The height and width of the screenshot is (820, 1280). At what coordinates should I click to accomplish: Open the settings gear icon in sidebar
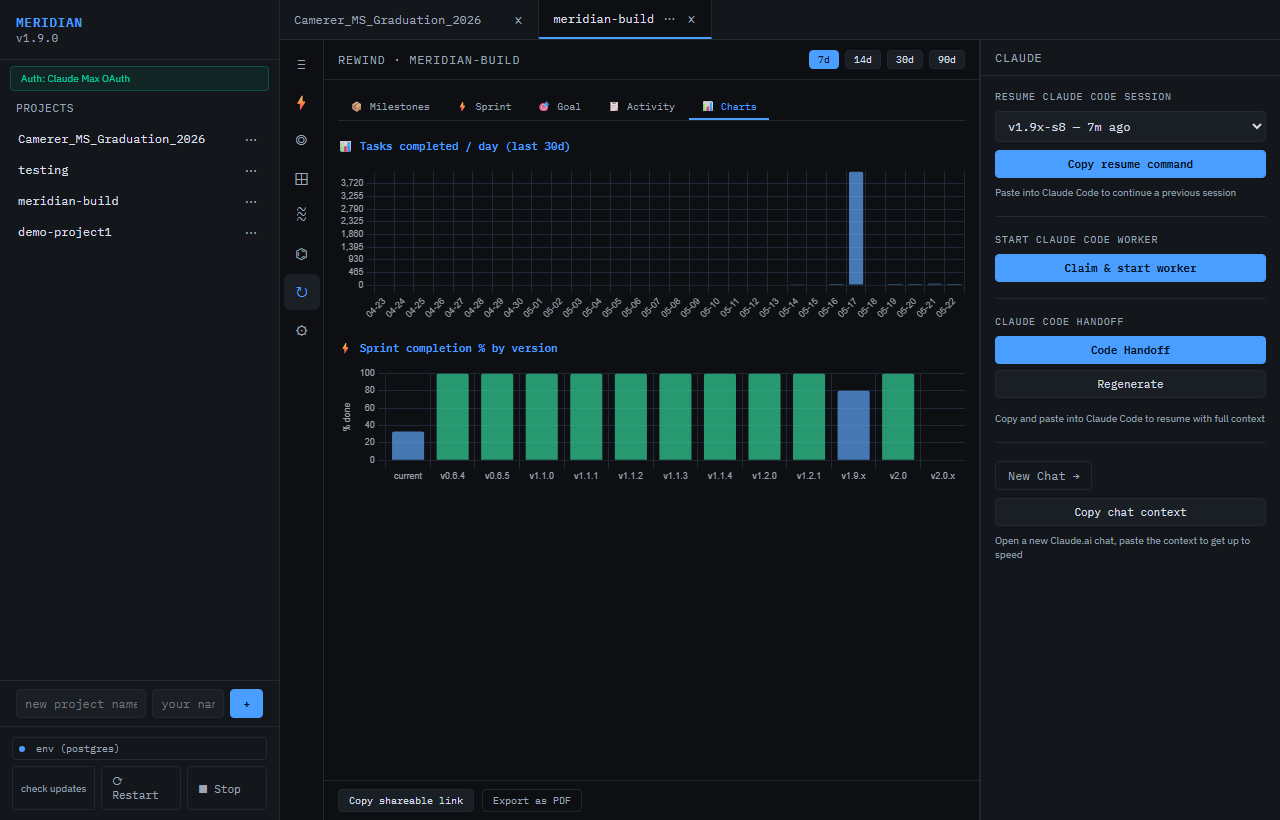tap(302, 330)
